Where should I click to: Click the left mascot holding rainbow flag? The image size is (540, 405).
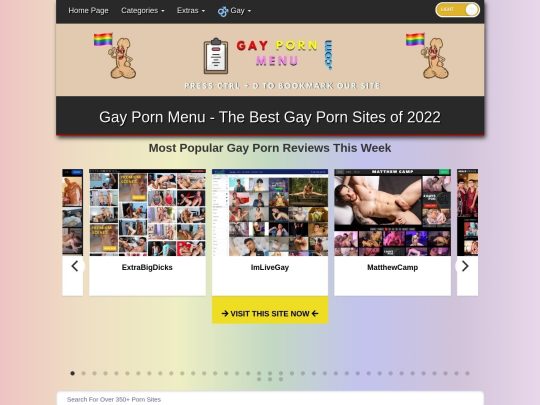(115, 56)
